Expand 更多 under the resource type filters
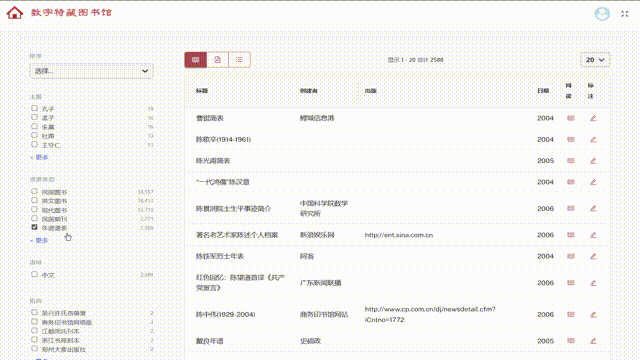 [x=39, y=241]
